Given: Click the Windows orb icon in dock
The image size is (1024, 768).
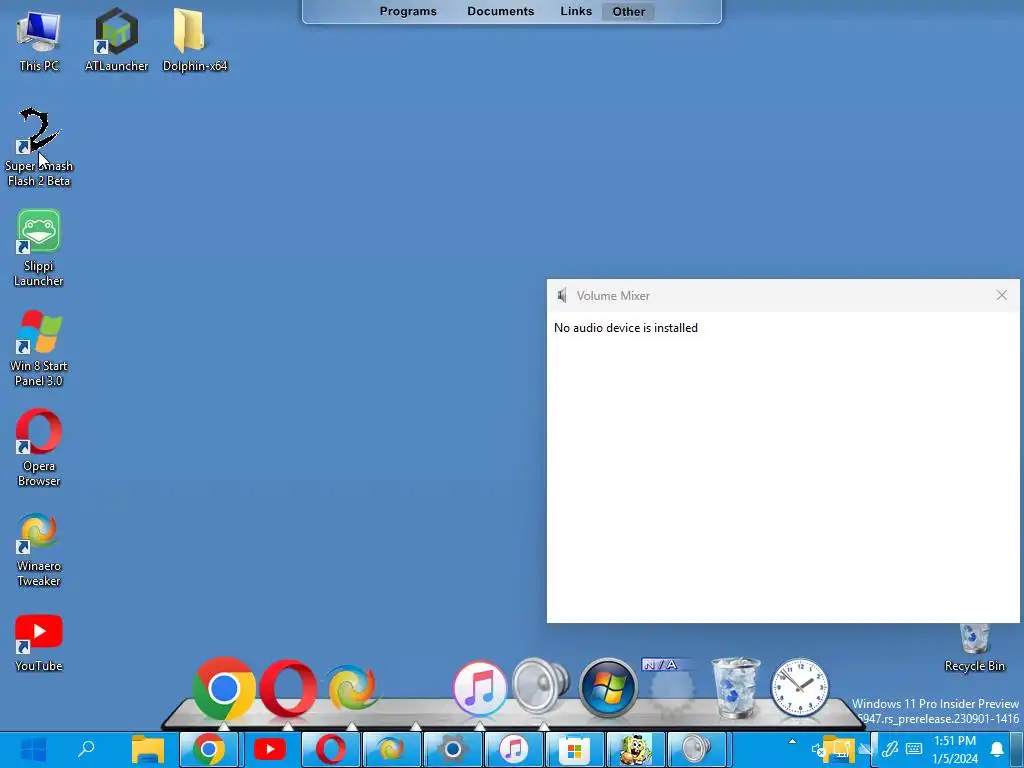Looking at the screenshot, I should tap(608, 688).
